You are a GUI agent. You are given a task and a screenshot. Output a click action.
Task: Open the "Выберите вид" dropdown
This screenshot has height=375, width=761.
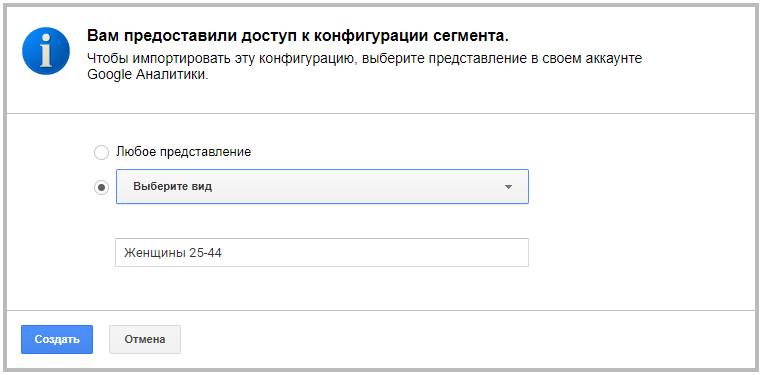322,186
